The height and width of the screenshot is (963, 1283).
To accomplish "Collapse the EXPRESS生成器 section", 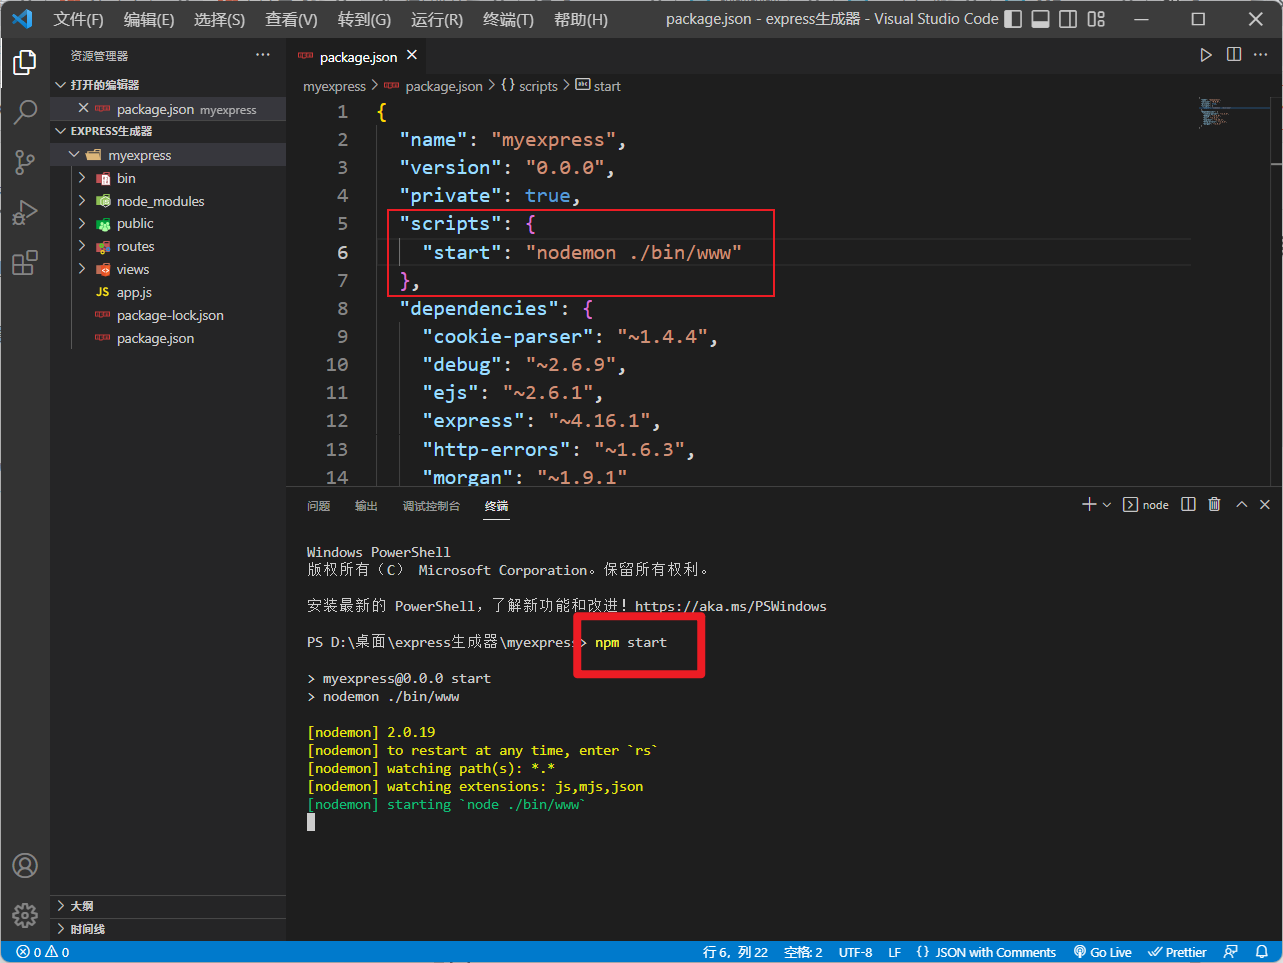I will point(168,131).
